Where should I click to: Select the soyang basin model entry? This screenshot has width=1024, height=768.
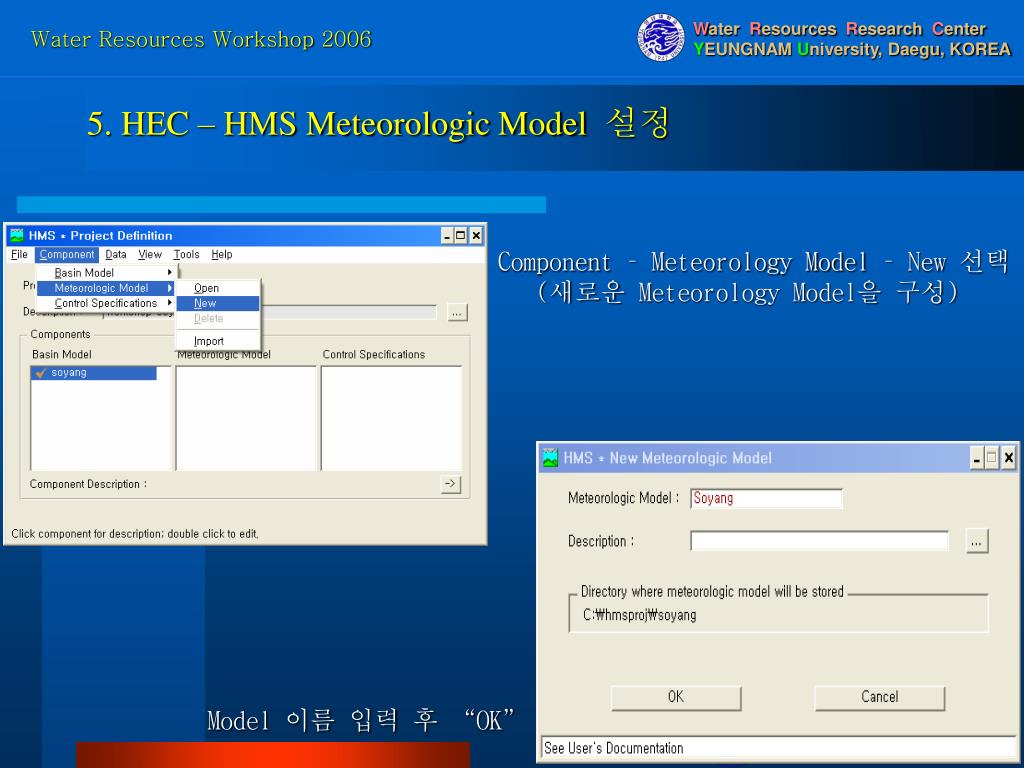(x=93, y=373)
